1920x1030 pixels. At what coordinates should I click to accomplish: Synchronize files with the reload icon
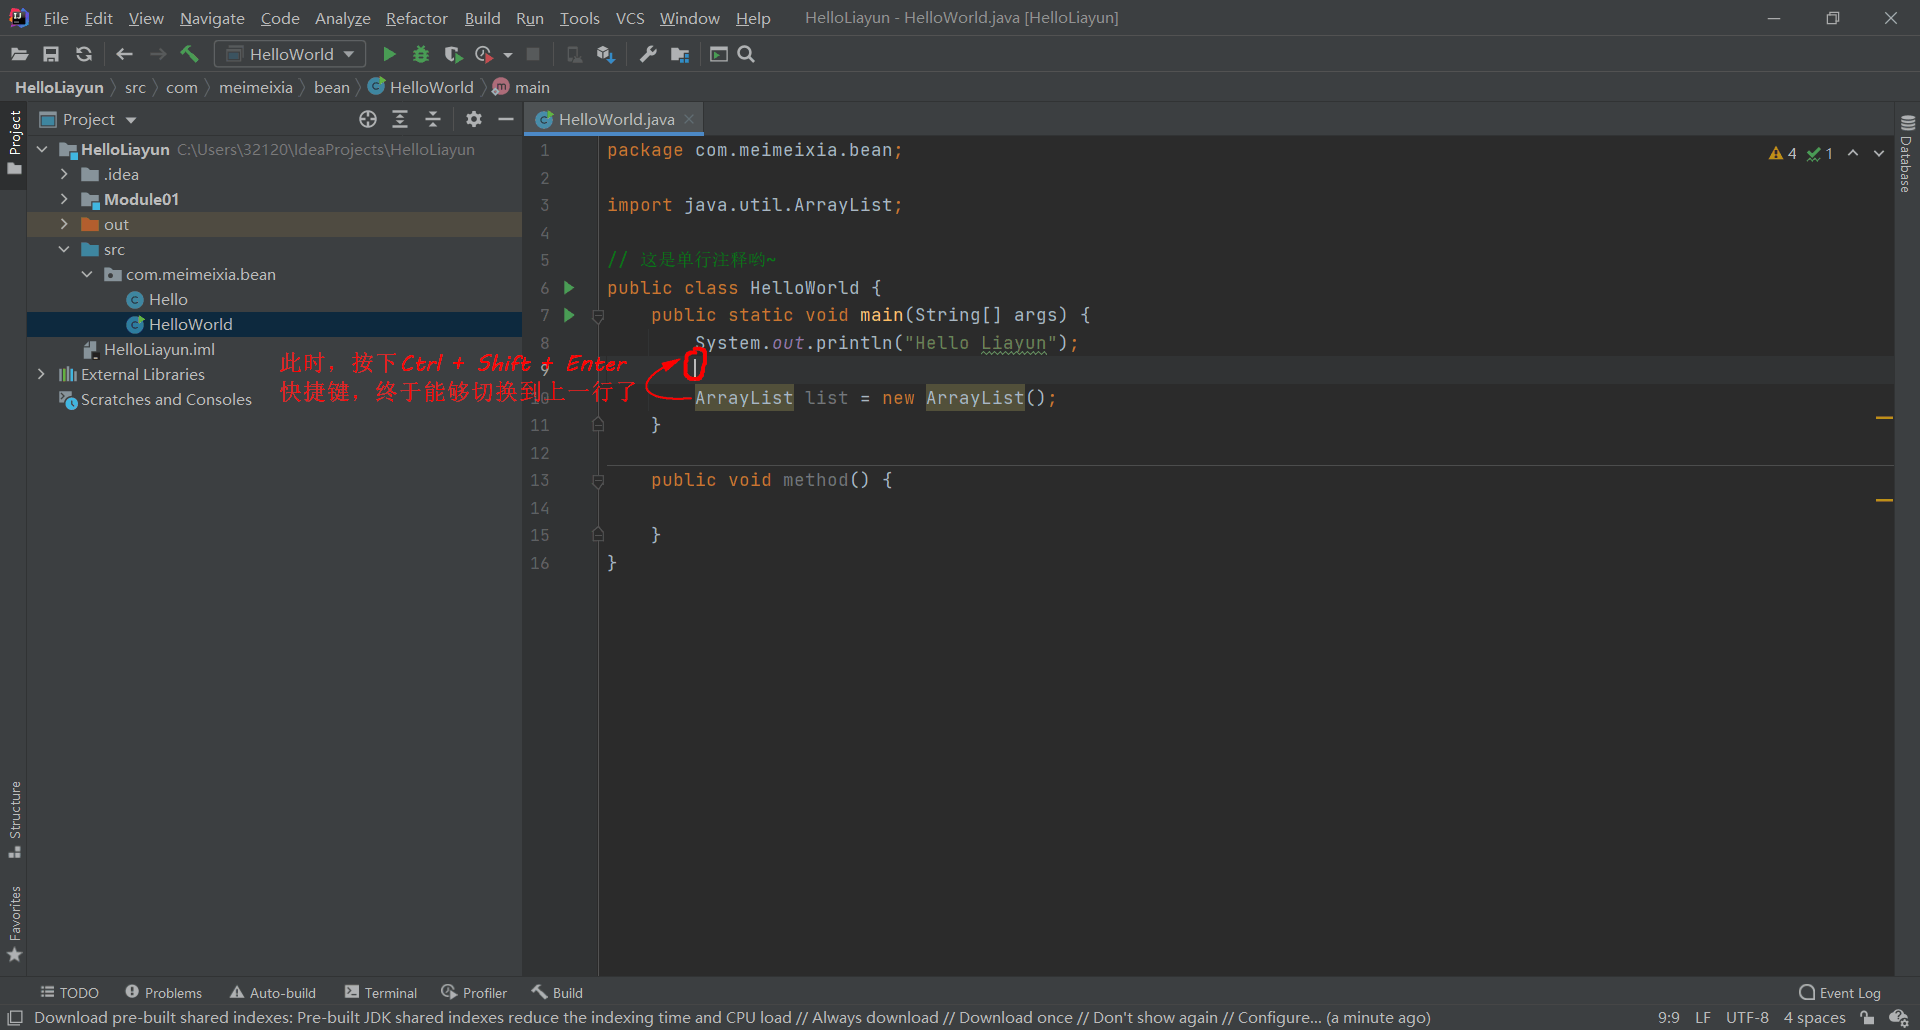84,54
